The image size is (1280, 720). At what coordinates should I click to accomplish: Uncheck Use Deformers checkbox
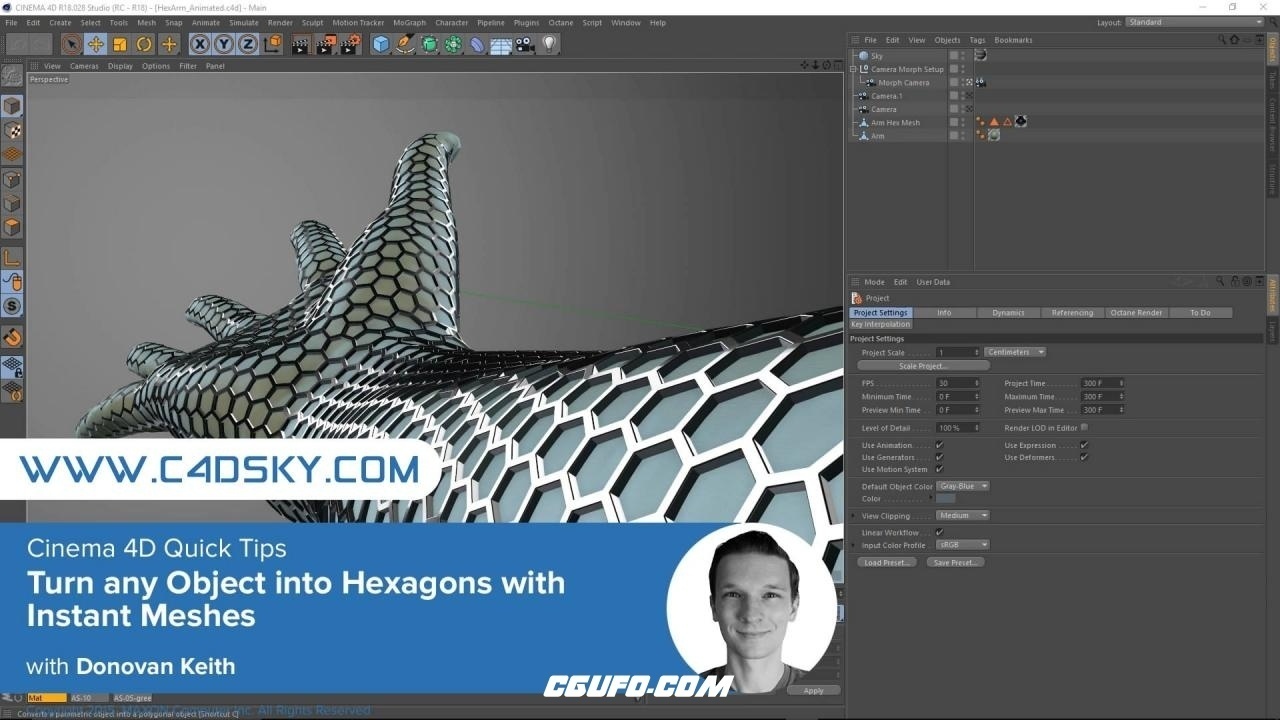click(1084, 457)
